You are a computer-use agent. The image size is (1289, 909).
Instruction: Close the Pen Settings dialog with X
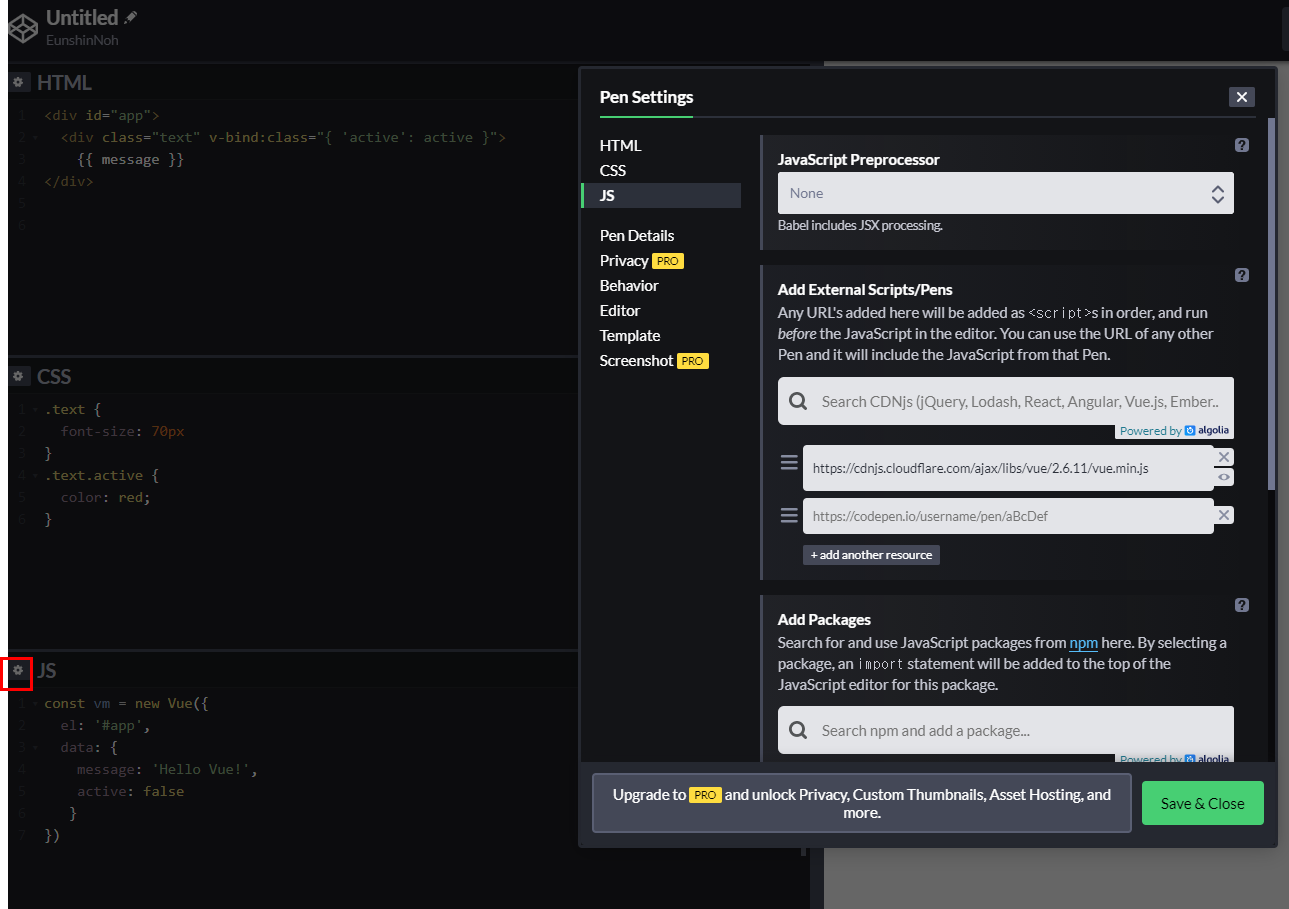(x=1242, y=97)
